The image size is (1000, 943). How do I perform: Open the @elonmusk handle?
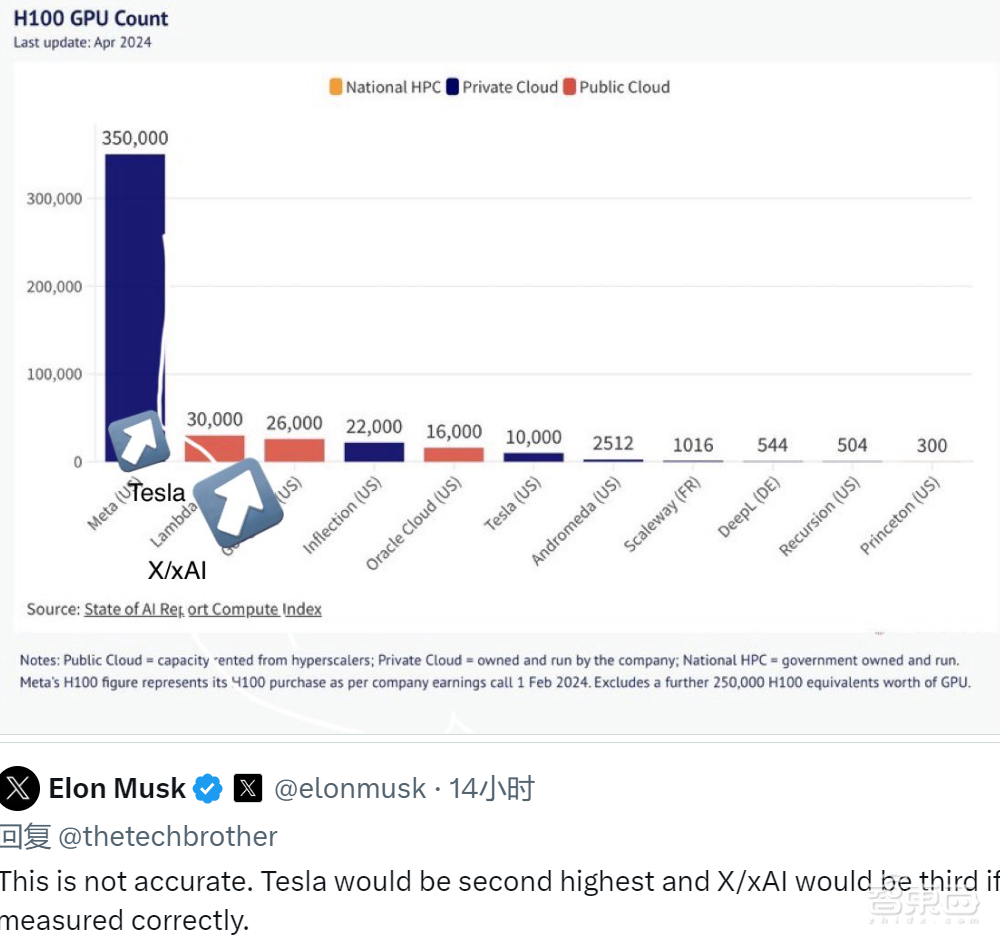350,789
